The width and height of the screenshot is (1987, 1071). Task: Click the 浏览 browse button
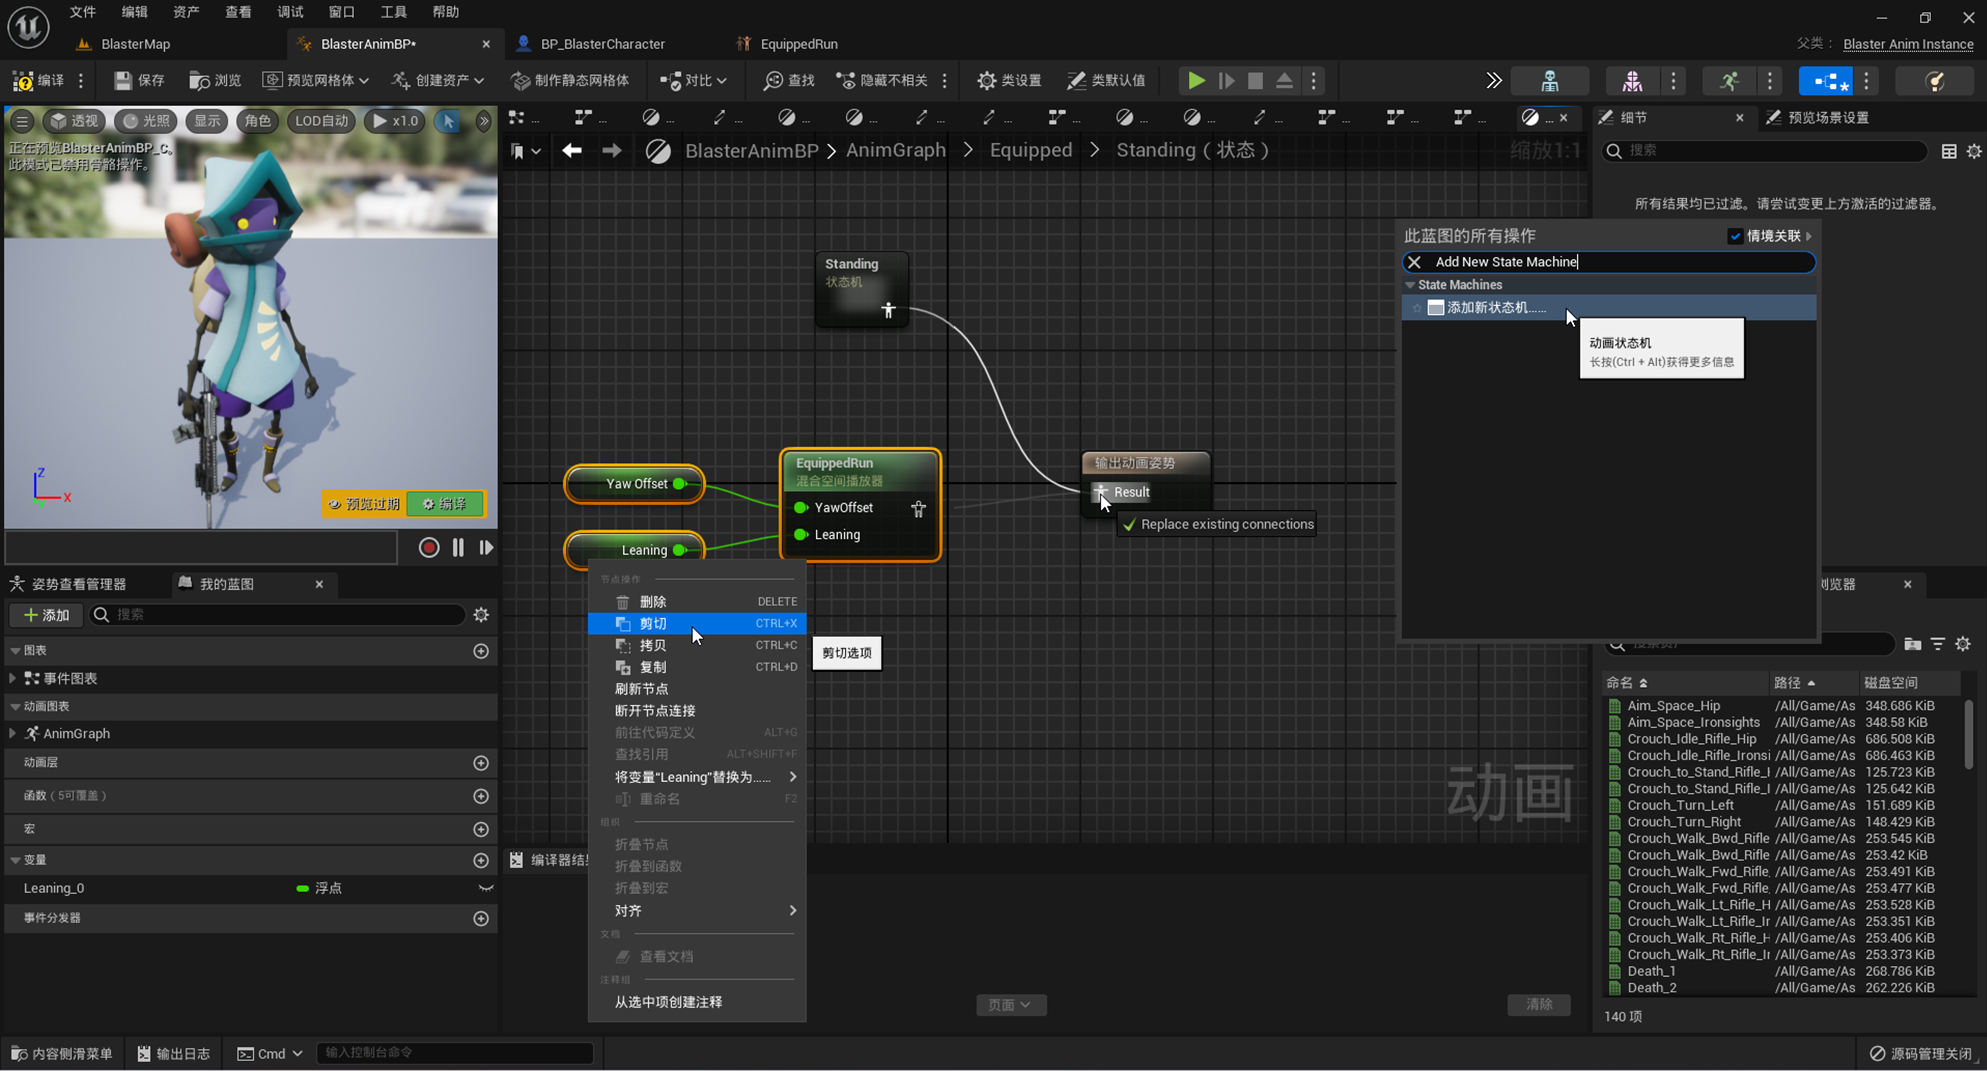pyautogui.click(x=215, y=80)
